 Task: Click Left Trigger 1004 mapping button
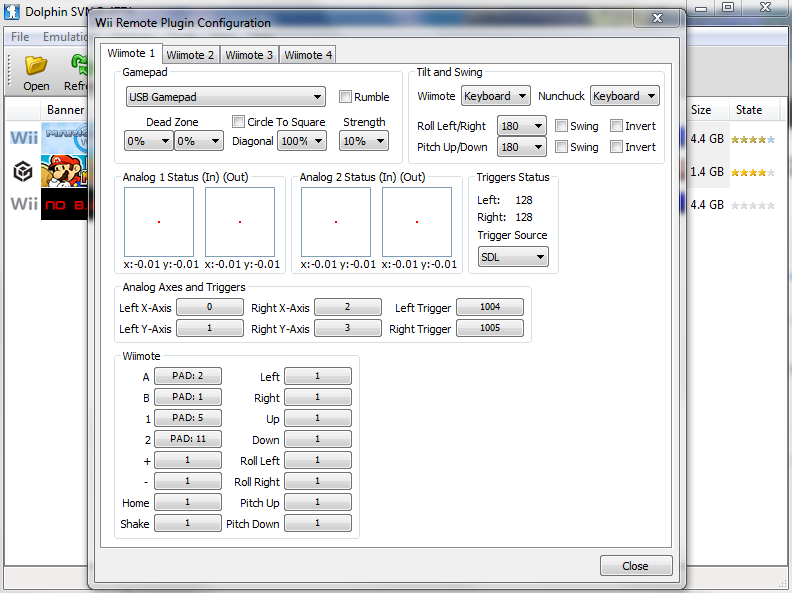[490, 307]
